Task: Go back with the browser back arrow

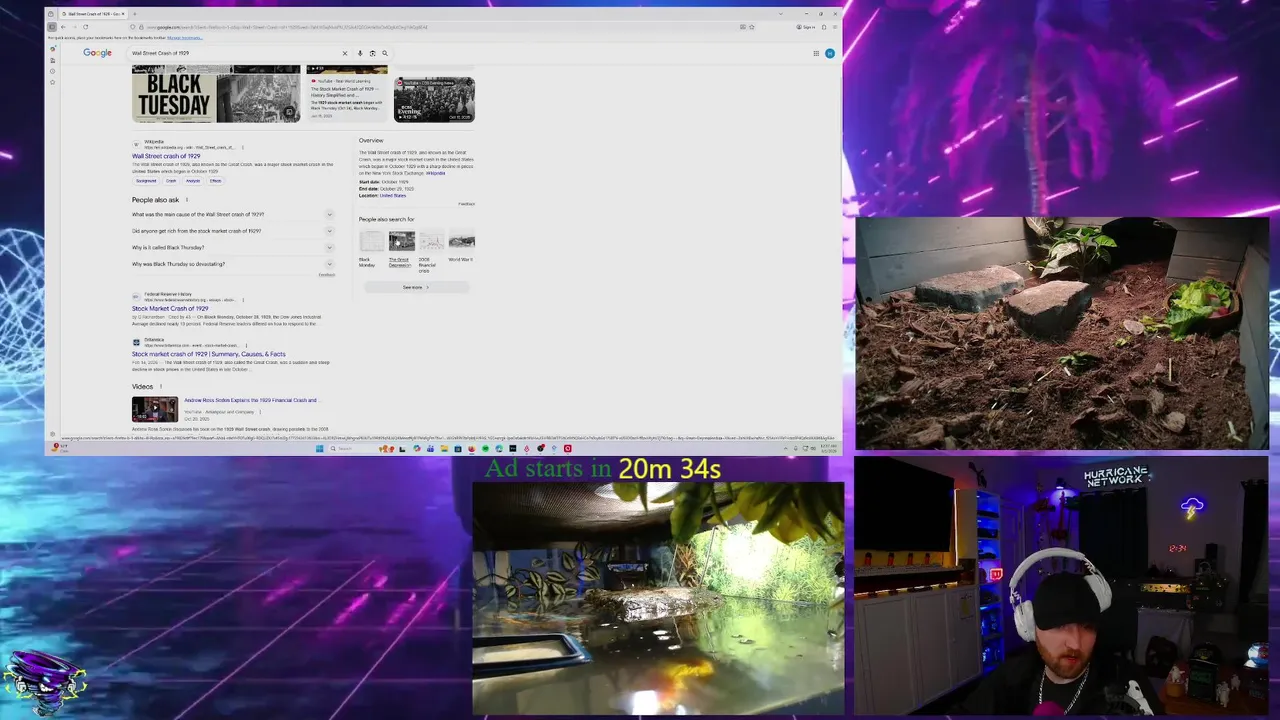Action: (x=62, y=27)
